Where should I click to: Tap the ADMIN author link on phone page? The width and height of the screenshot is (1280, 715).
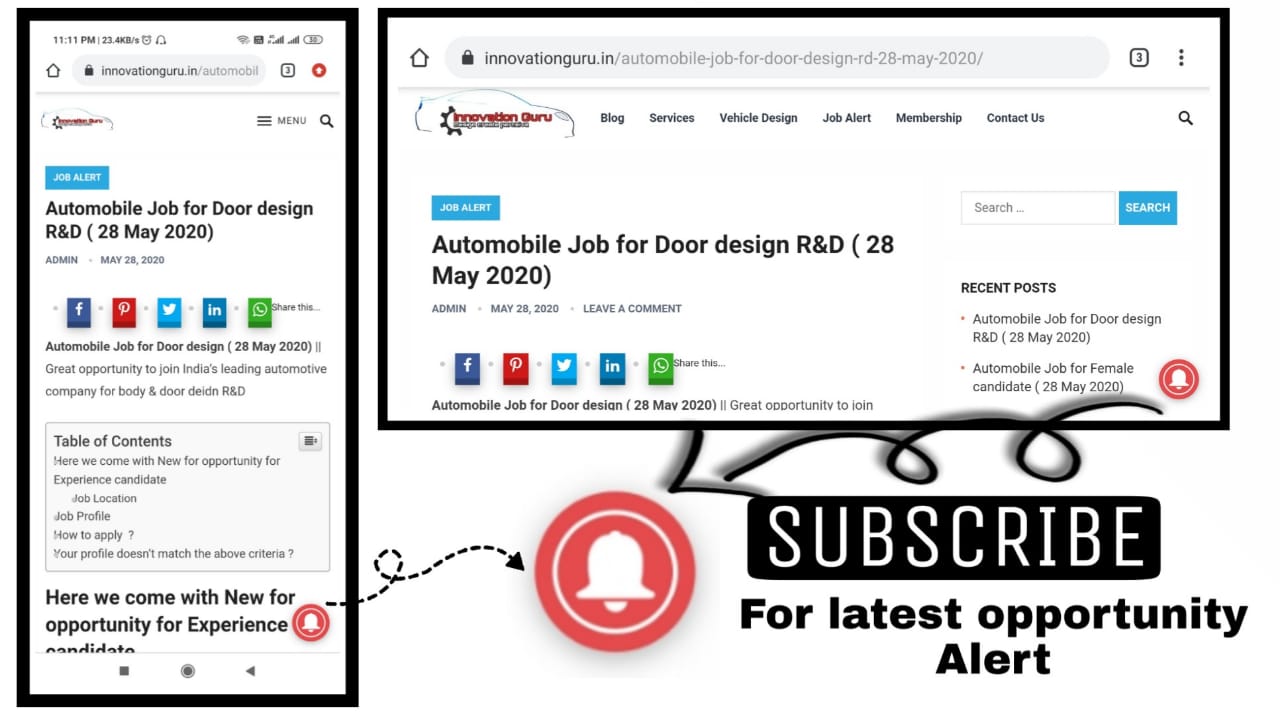click(x=61, y=260)
